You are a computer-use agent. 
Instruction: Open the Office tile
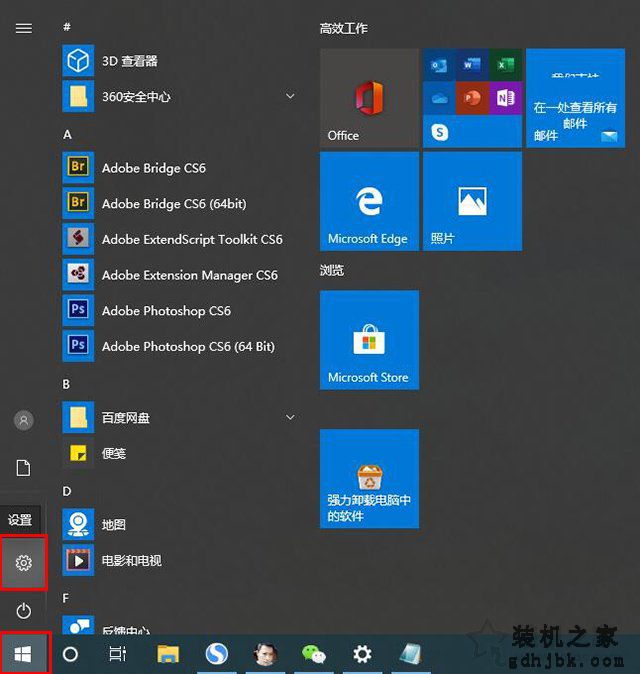point(369,98)
